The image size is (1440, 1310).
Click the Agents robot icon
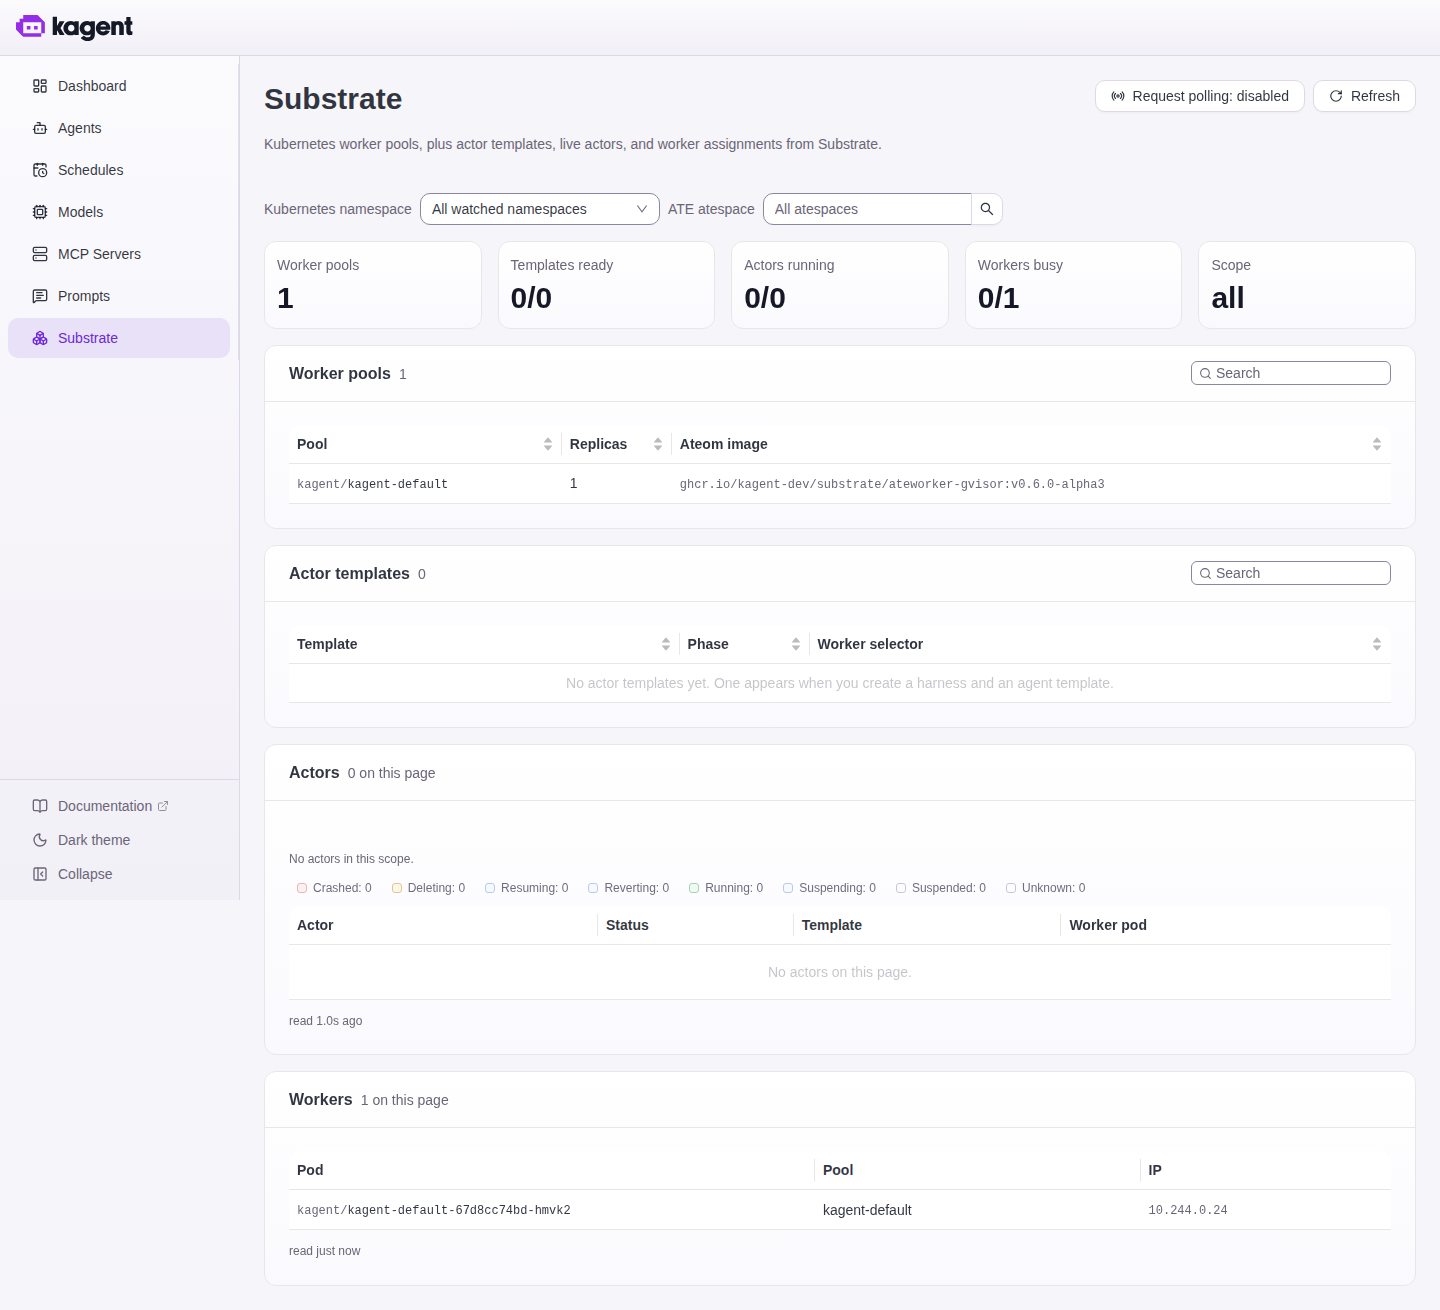tap(40, 128)
